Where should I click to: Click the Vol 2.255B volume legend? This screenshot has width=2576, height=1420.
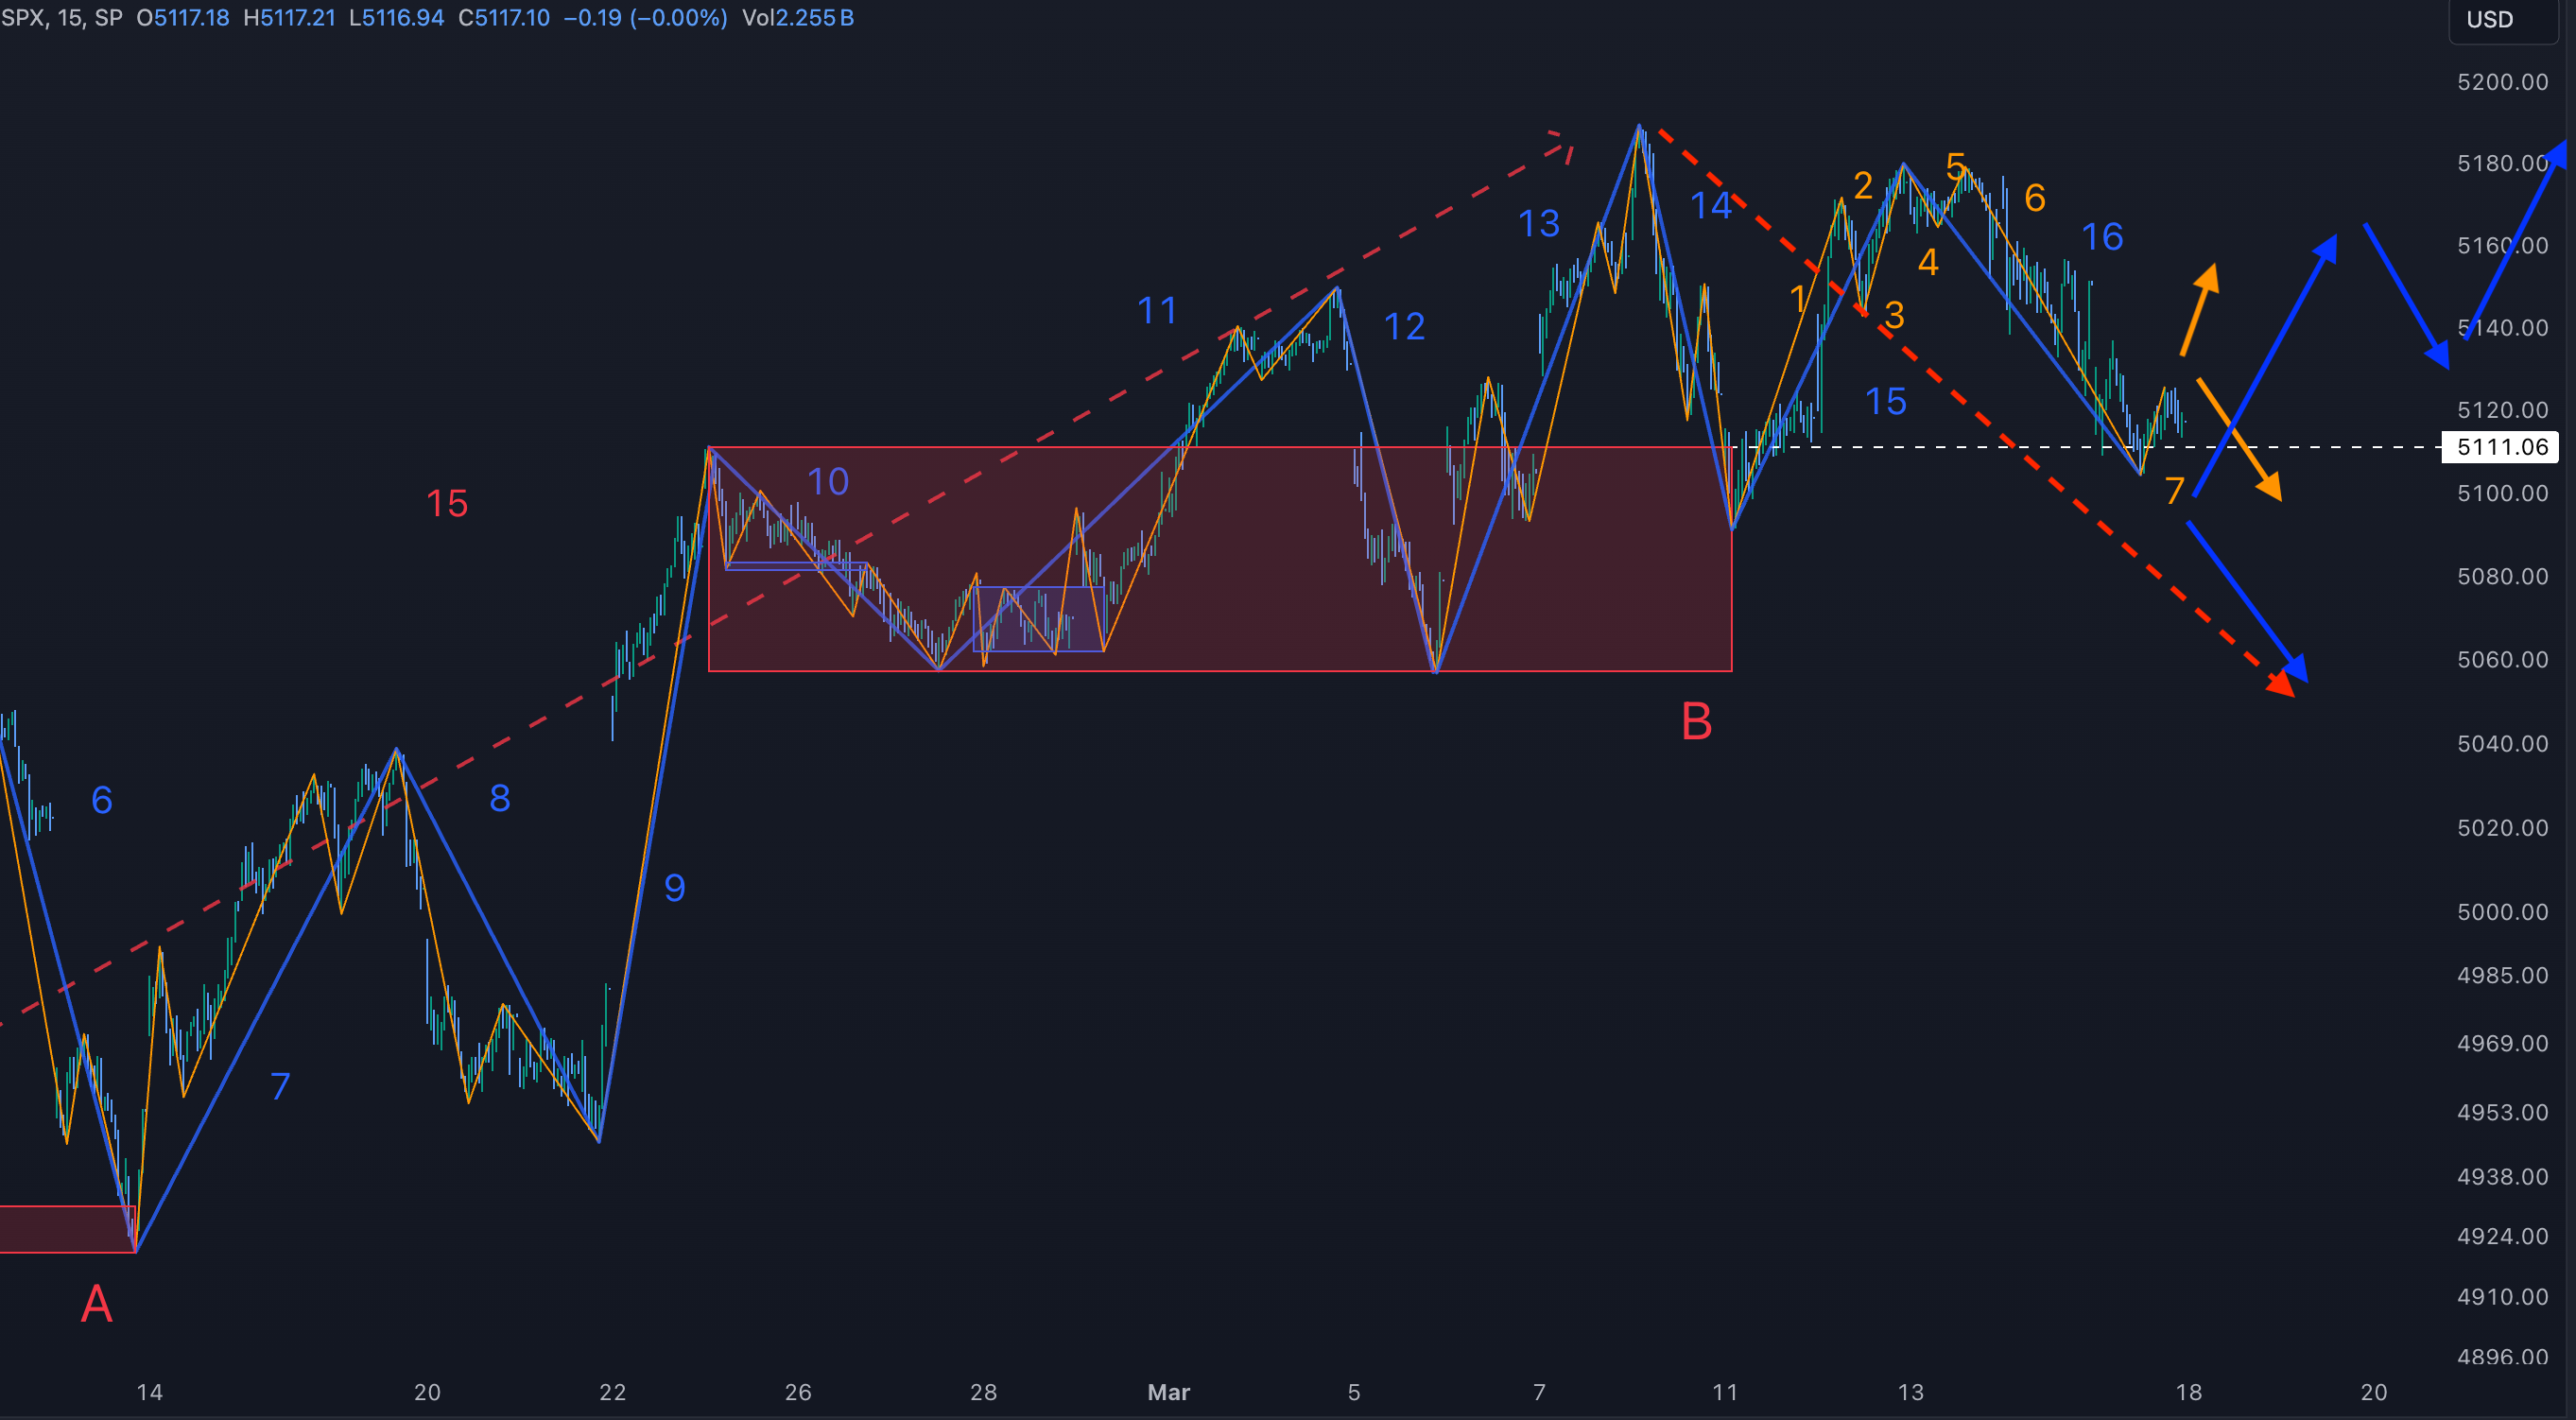coord(797,18)
